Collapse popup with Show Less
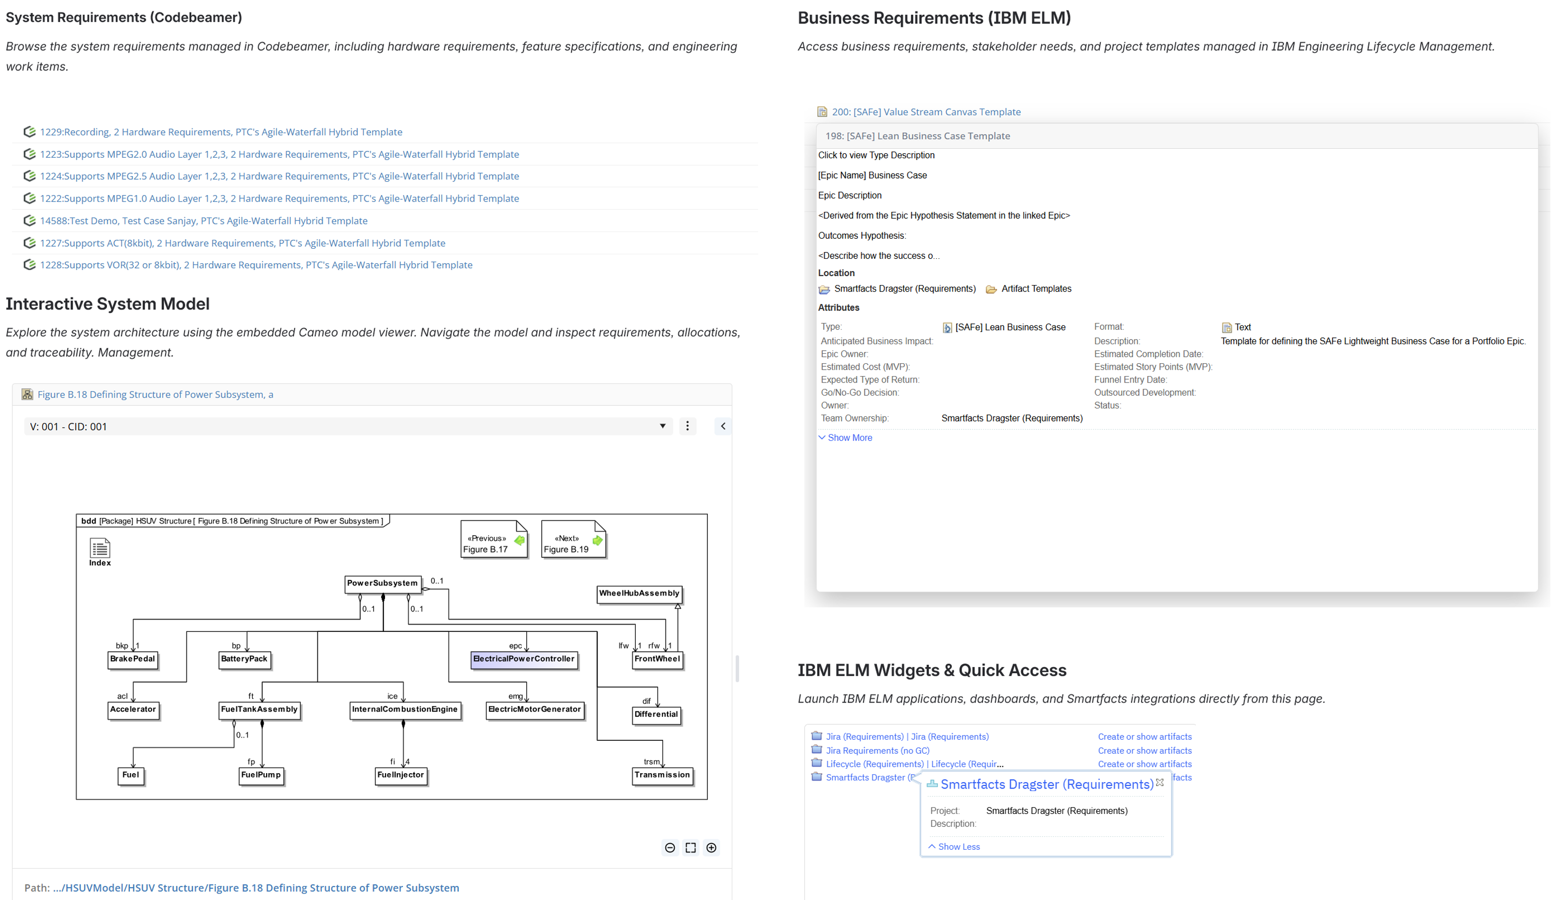 pyautogui.click(x=954, y=847)
